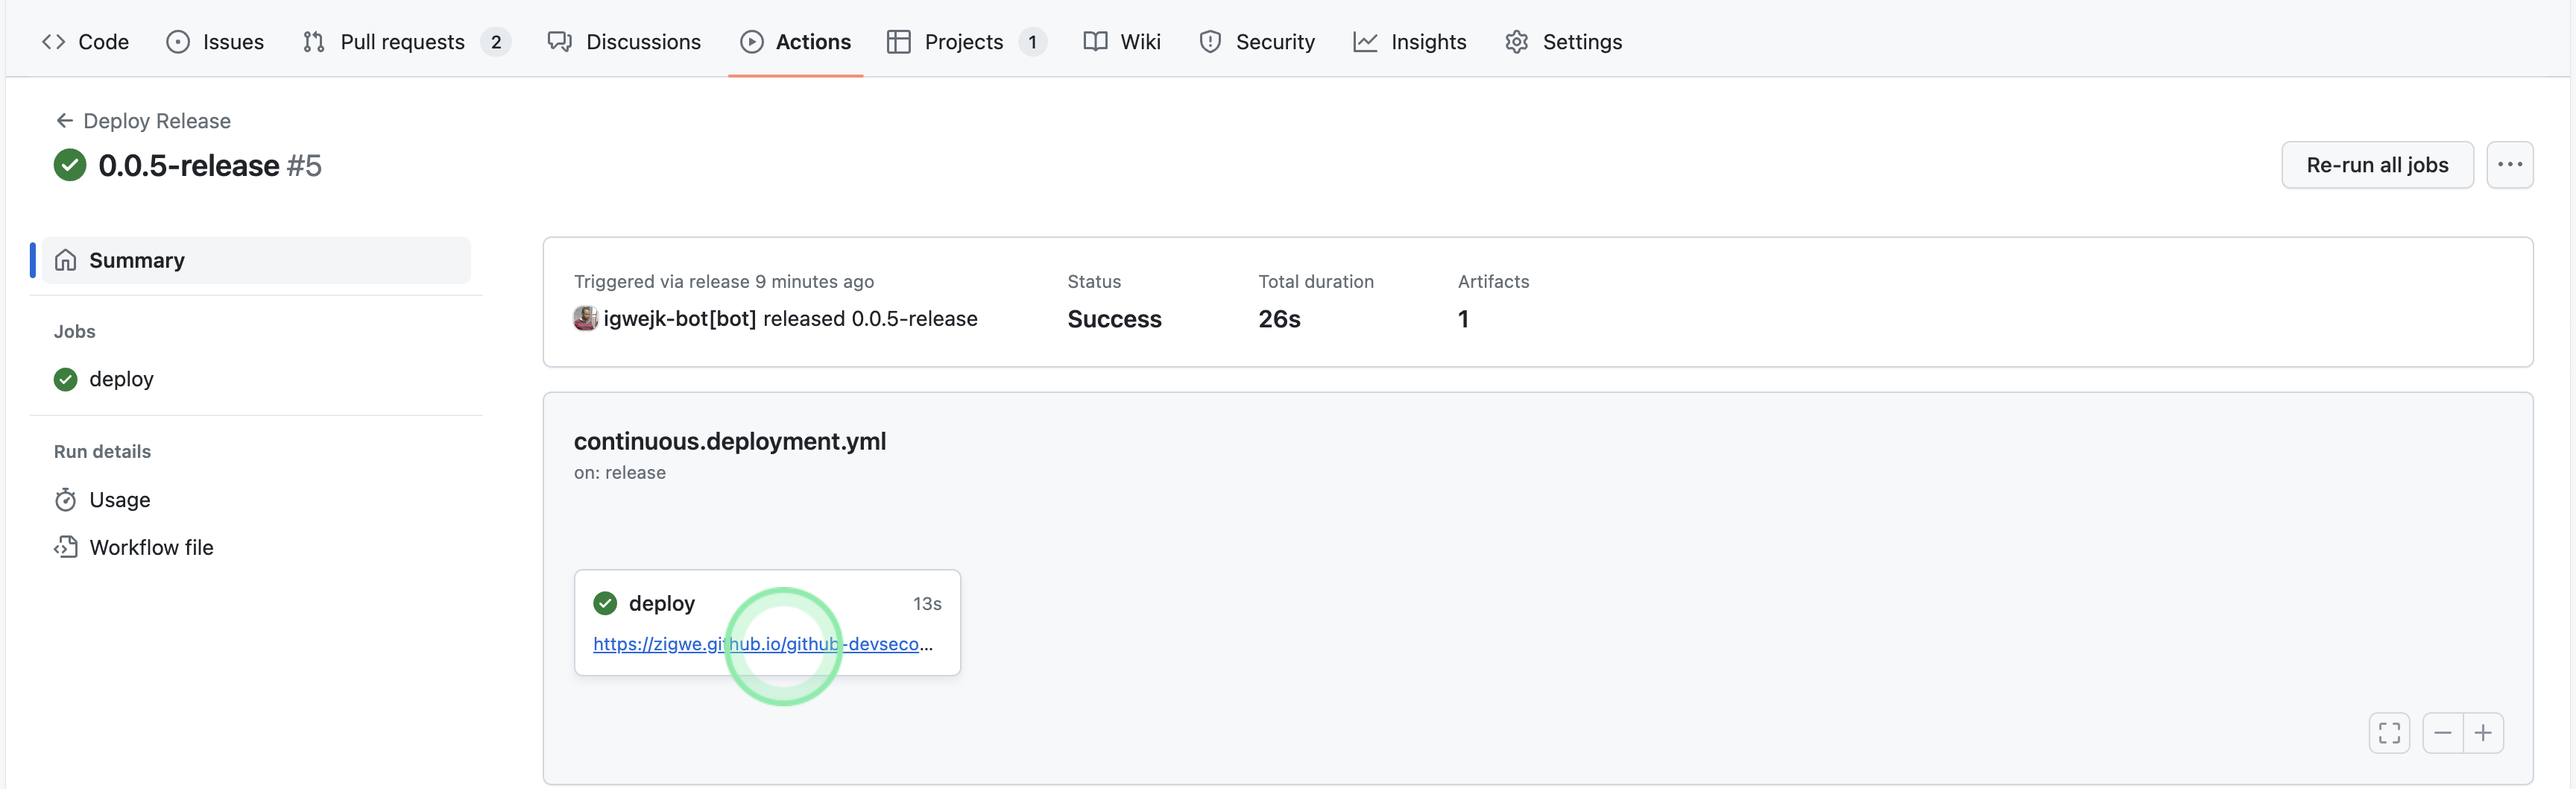
Task: Click the Summary home icon
Action: tap(66, 260)
